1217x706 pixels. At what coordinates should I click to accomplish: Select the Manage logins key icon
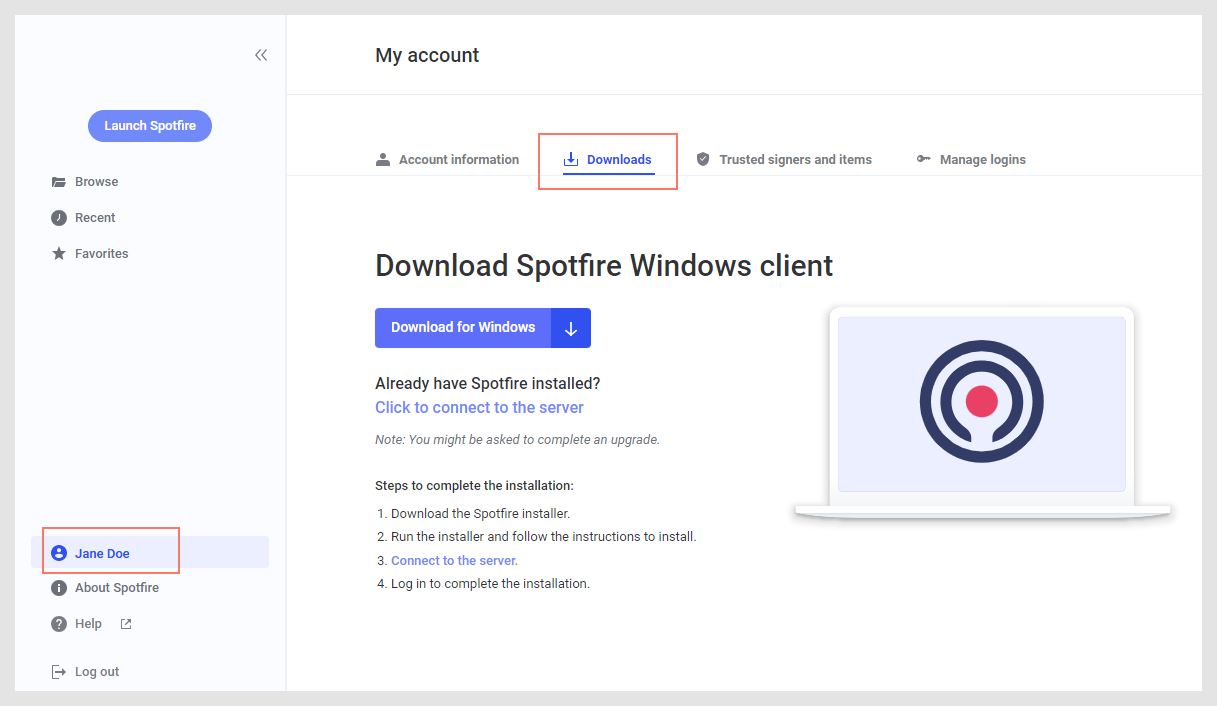pyautogui.click(x=922, y=158)
